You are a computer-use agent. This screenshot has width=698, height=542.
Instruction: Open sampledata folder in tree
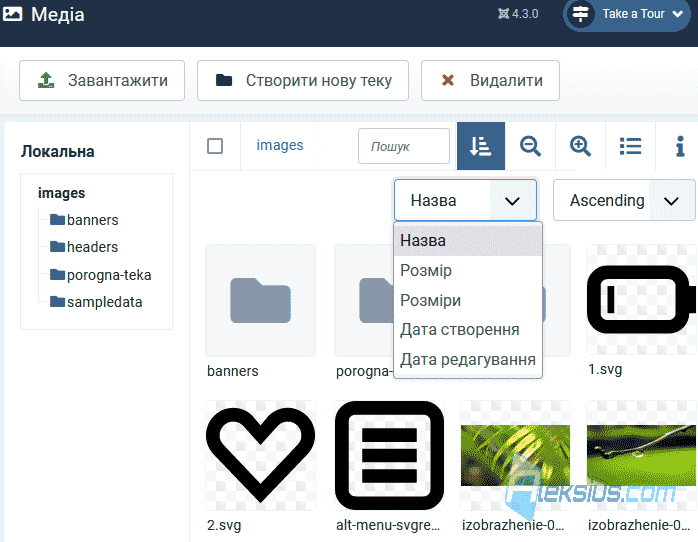[x=105, y=302]
